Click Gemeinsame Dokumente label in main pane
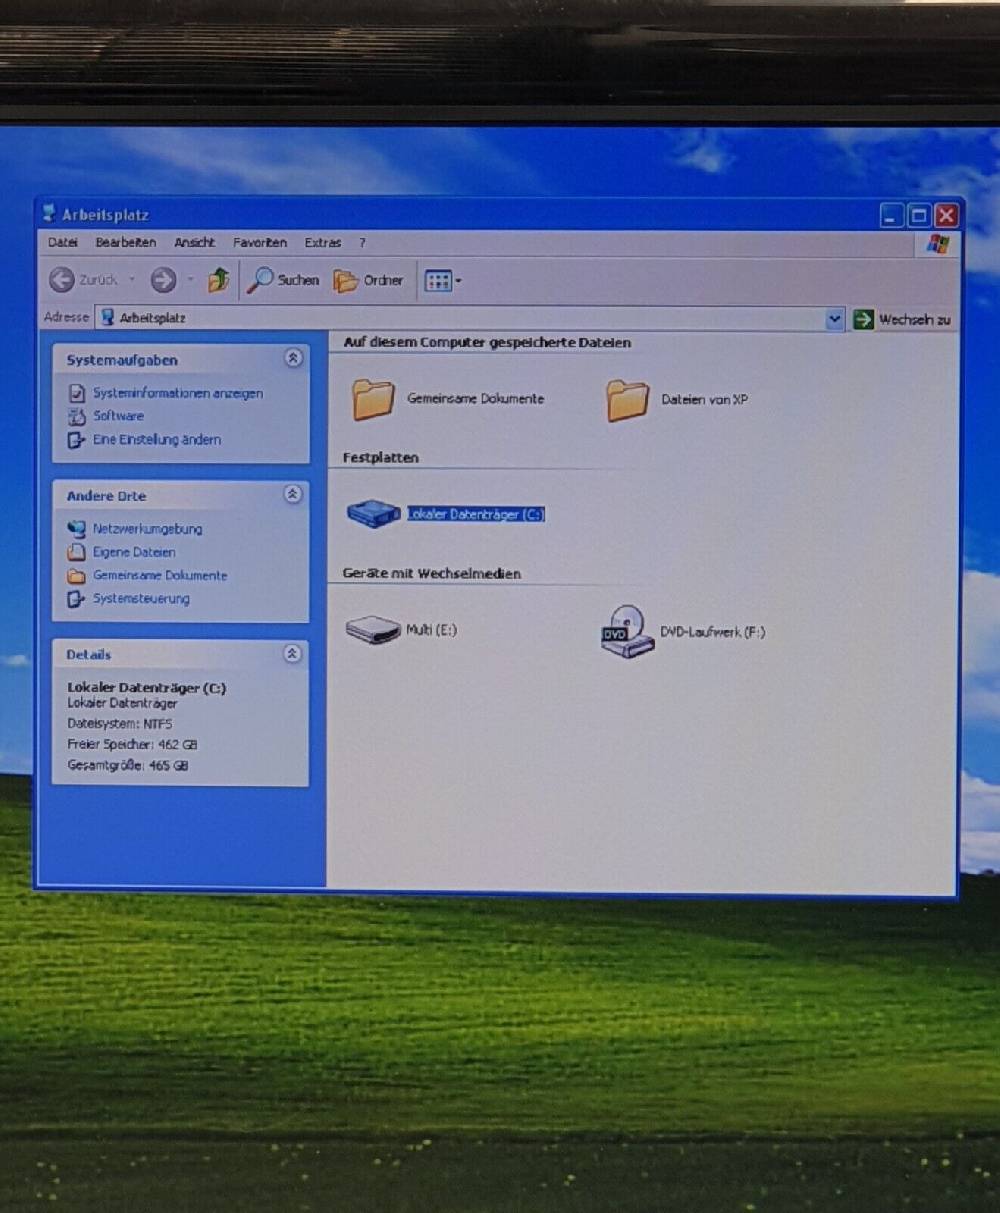 [x=476, y=398]
